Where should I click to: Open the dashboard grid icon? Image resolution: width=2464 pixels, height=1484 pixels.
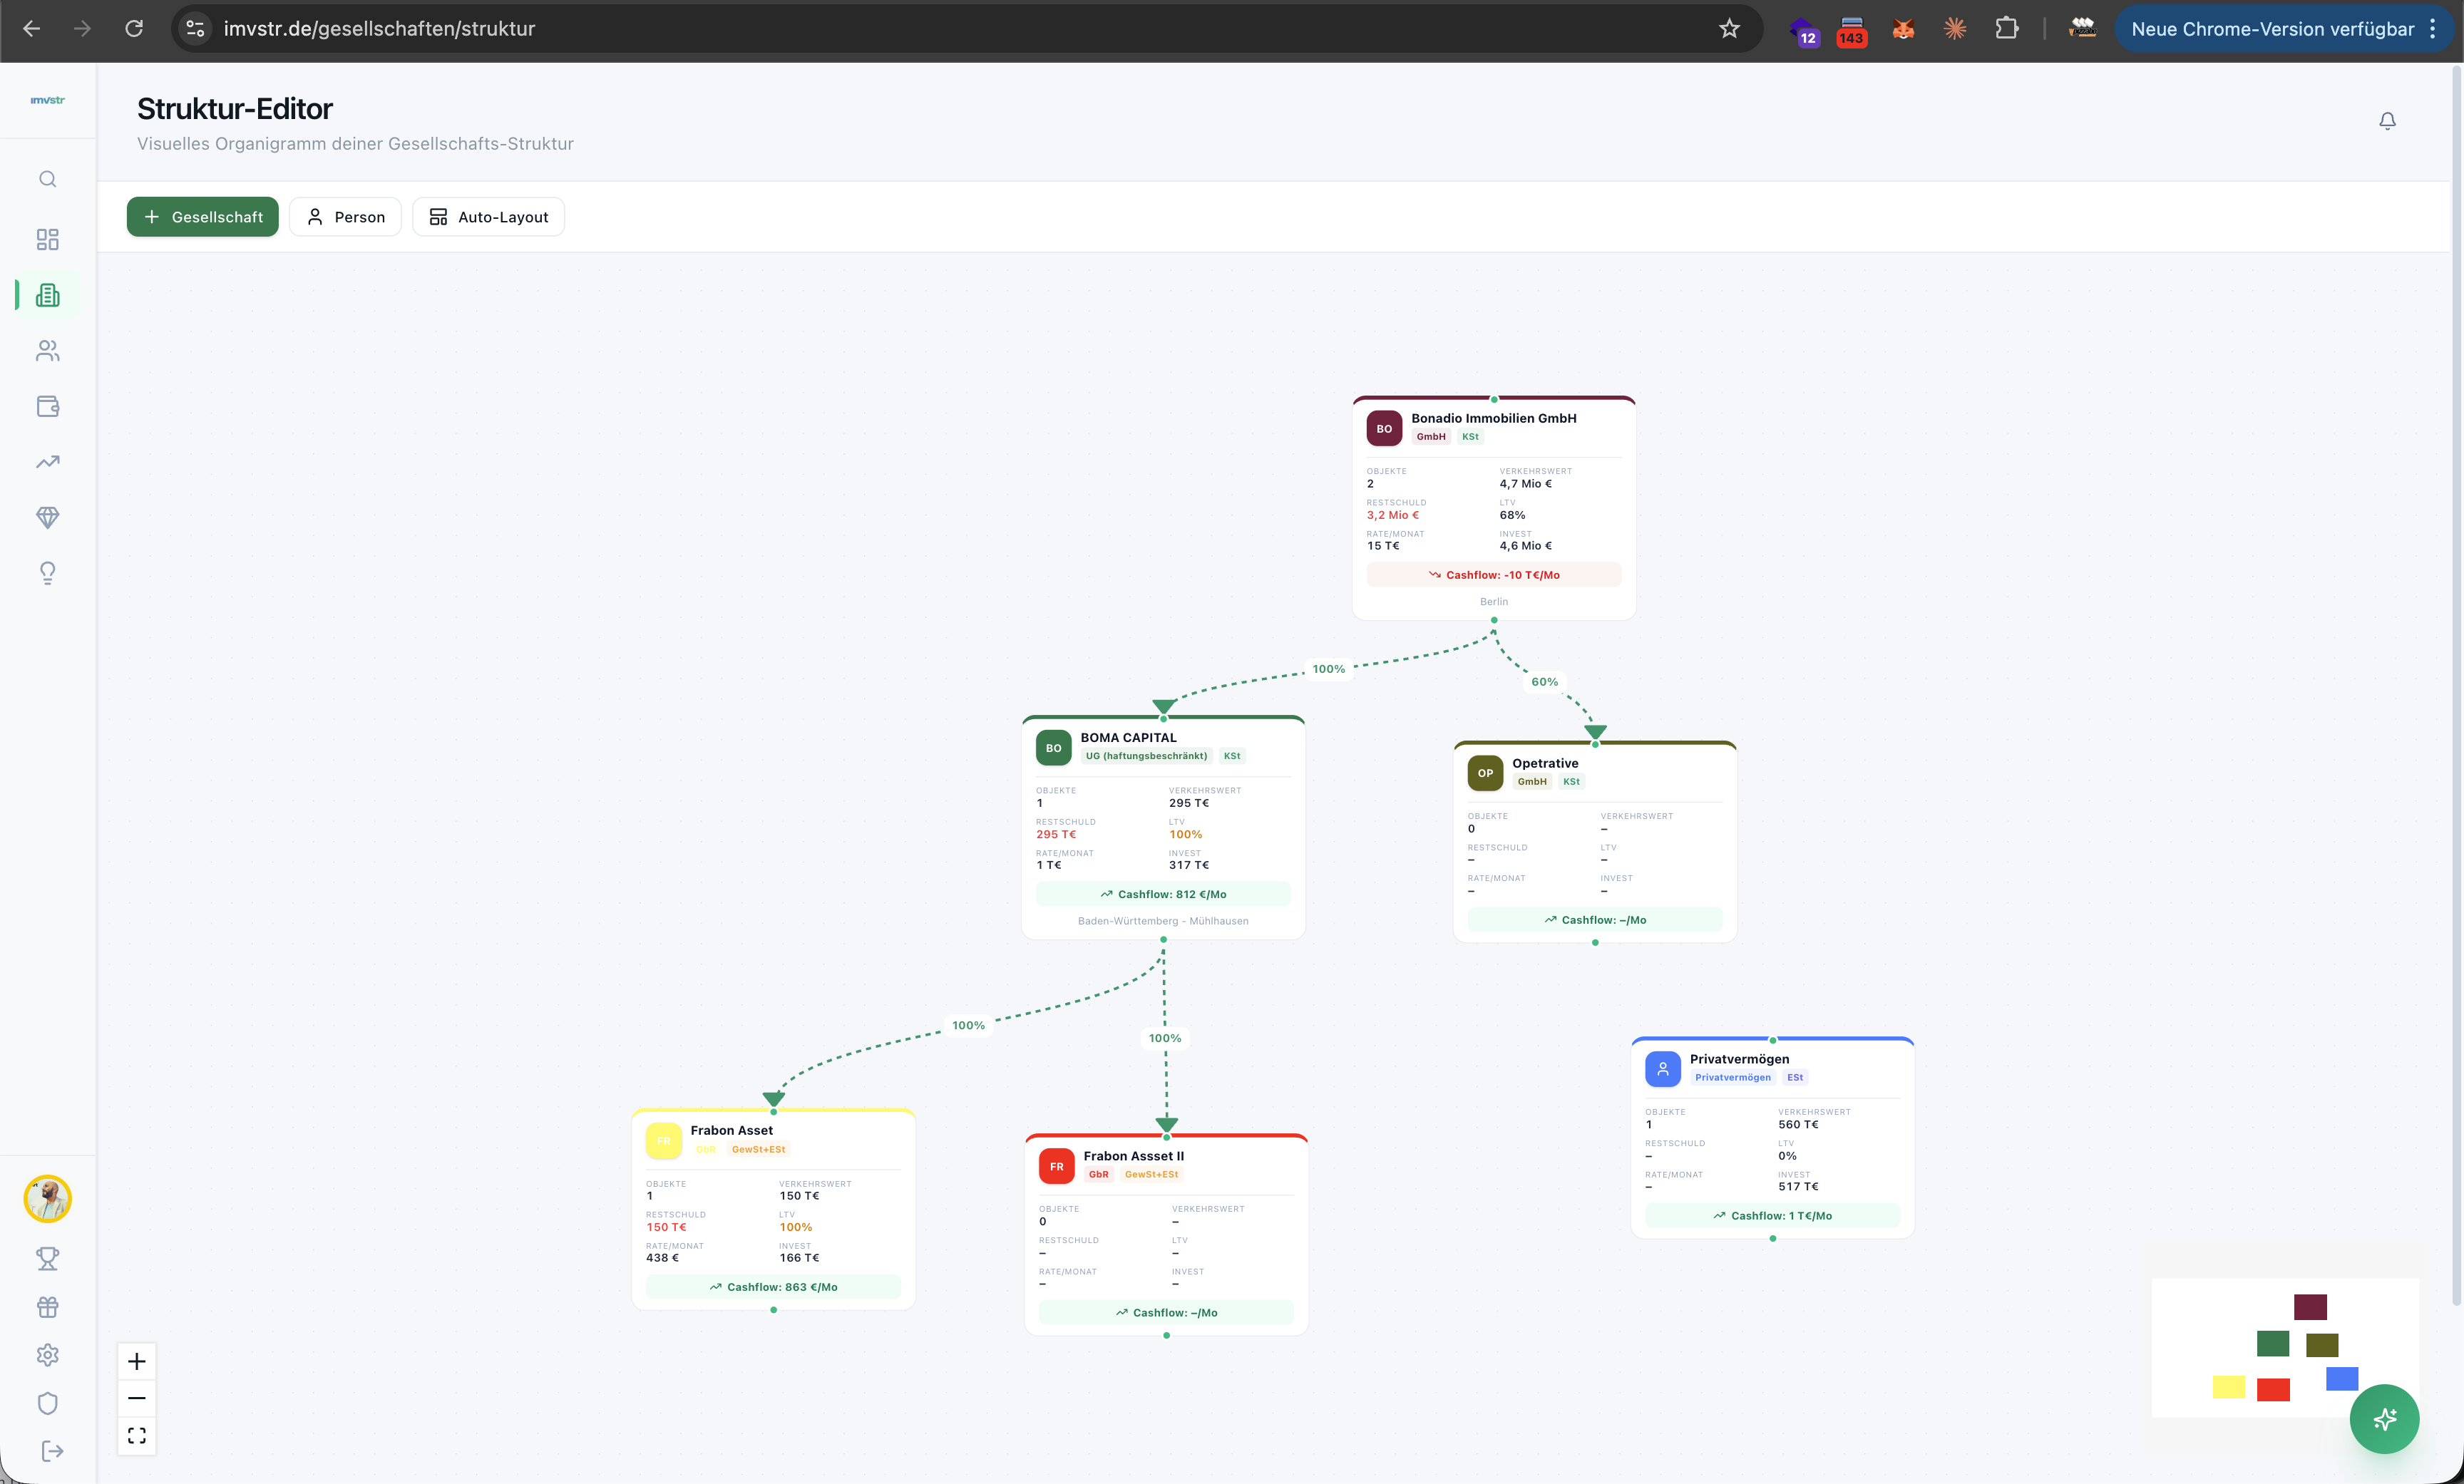coord(47,239)
